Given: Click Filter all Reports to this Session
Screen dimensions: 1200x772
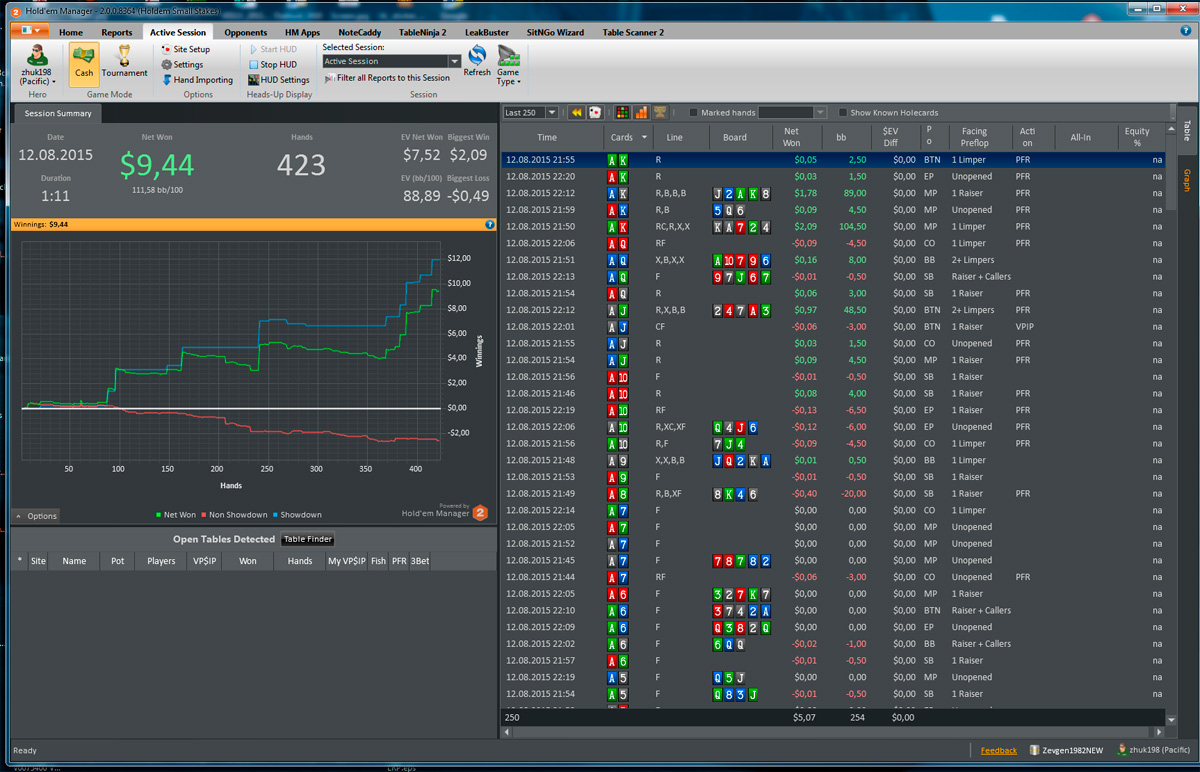Looking at the screenshot, I should pyautogui.click(x=387, y=78).
